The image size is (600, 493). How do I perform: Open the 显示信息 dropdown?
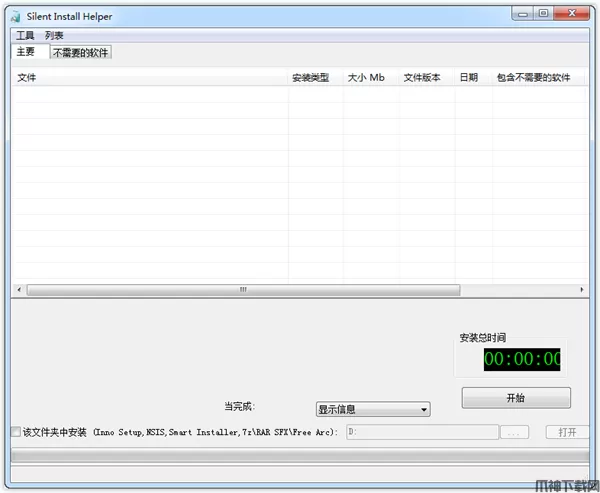[x=373, y=409]
